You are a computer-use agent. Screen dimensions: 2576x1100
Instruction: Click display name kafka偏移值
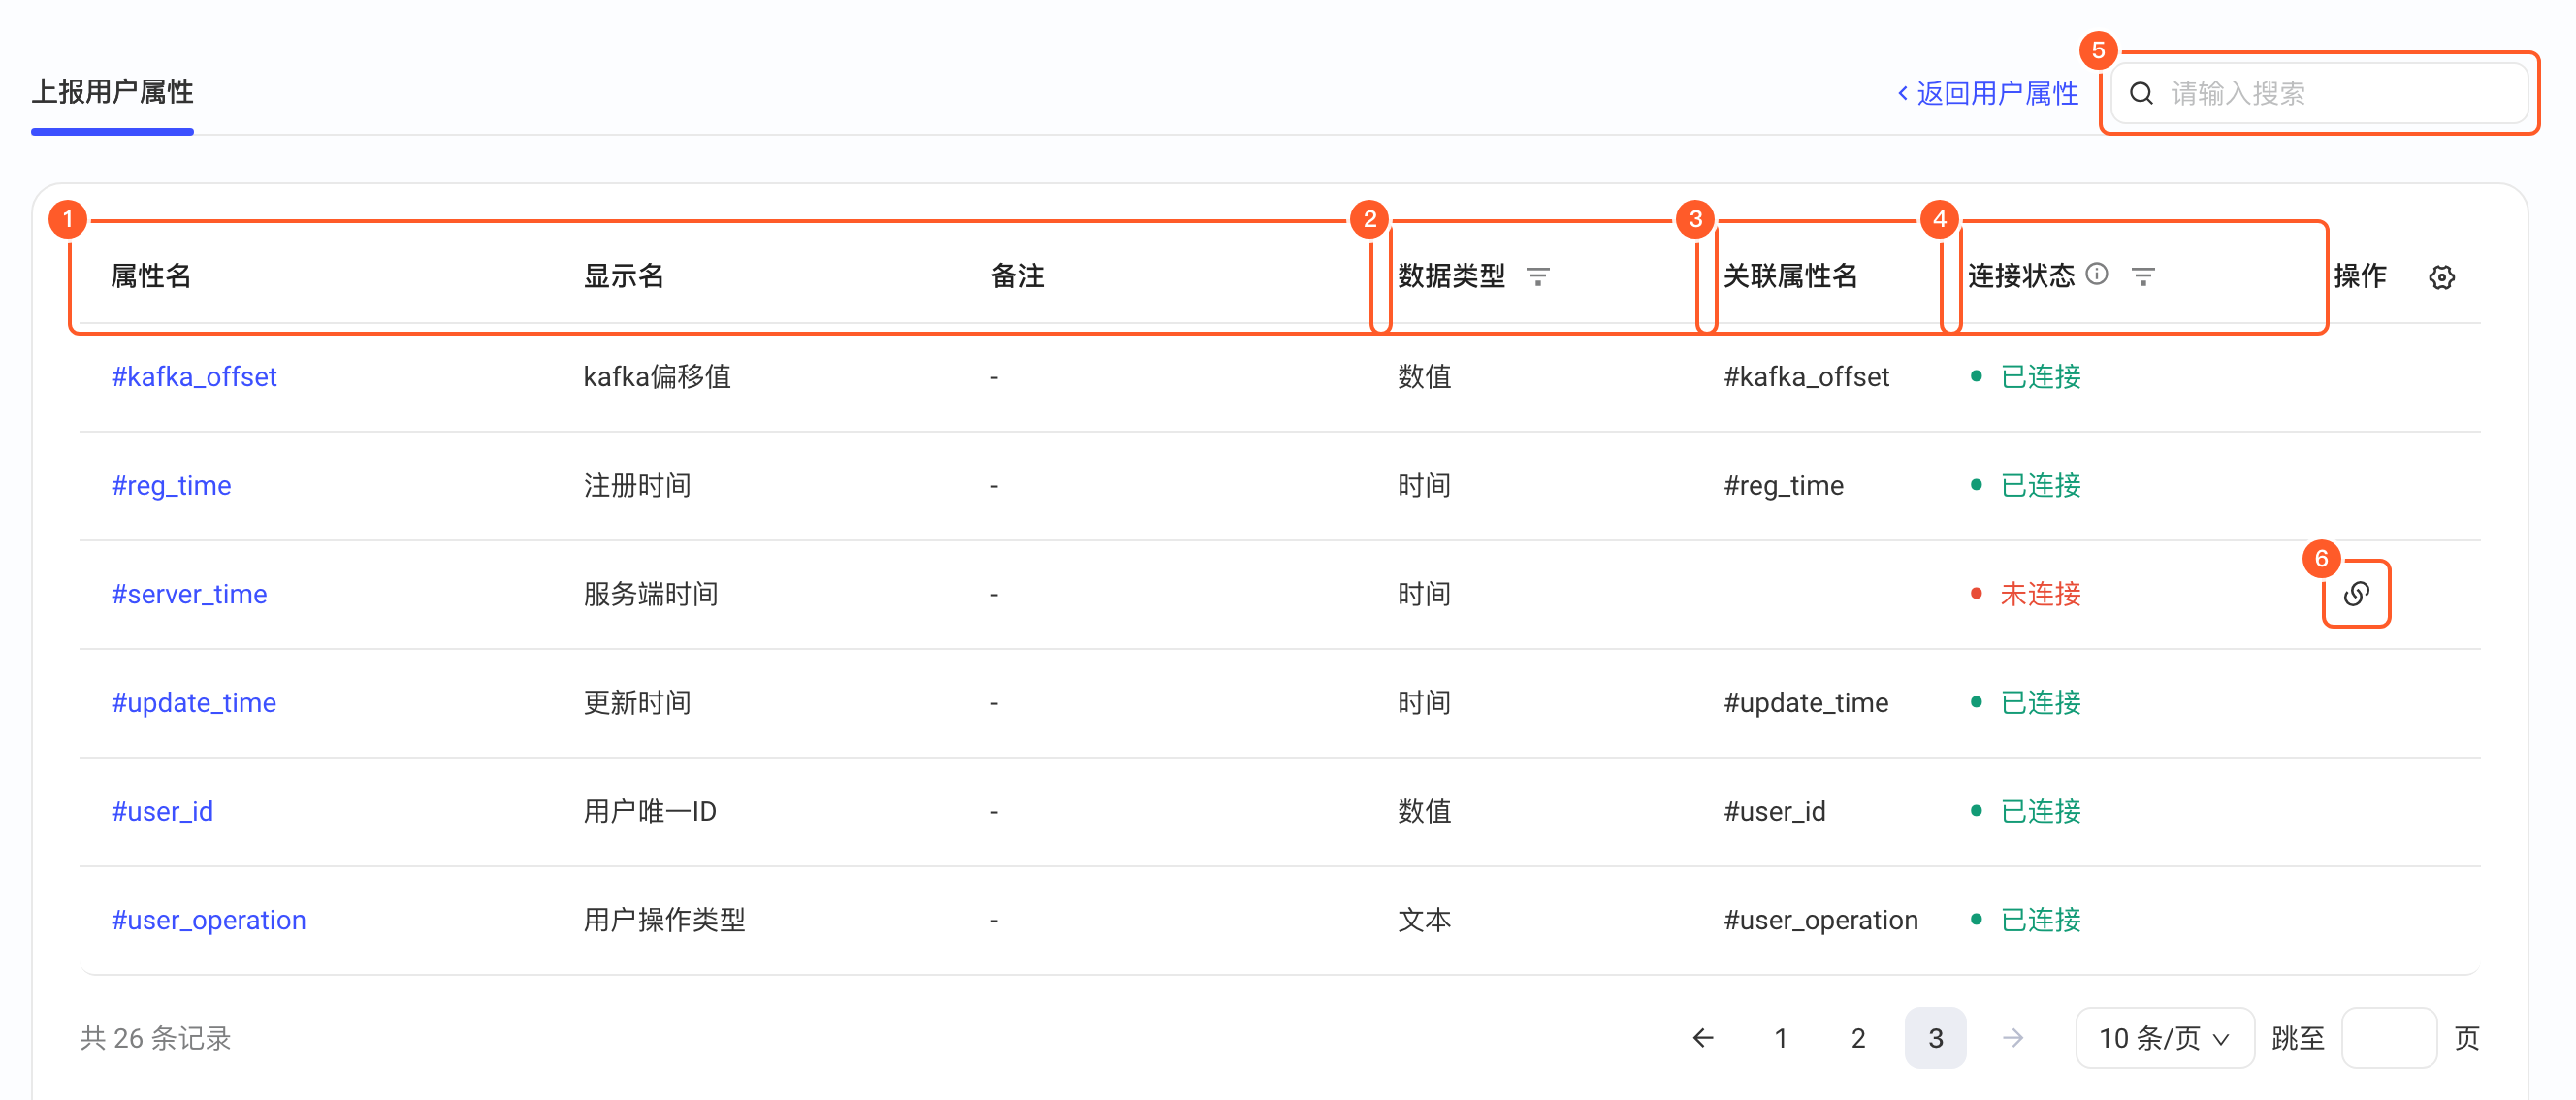click(x=657, y=377)
